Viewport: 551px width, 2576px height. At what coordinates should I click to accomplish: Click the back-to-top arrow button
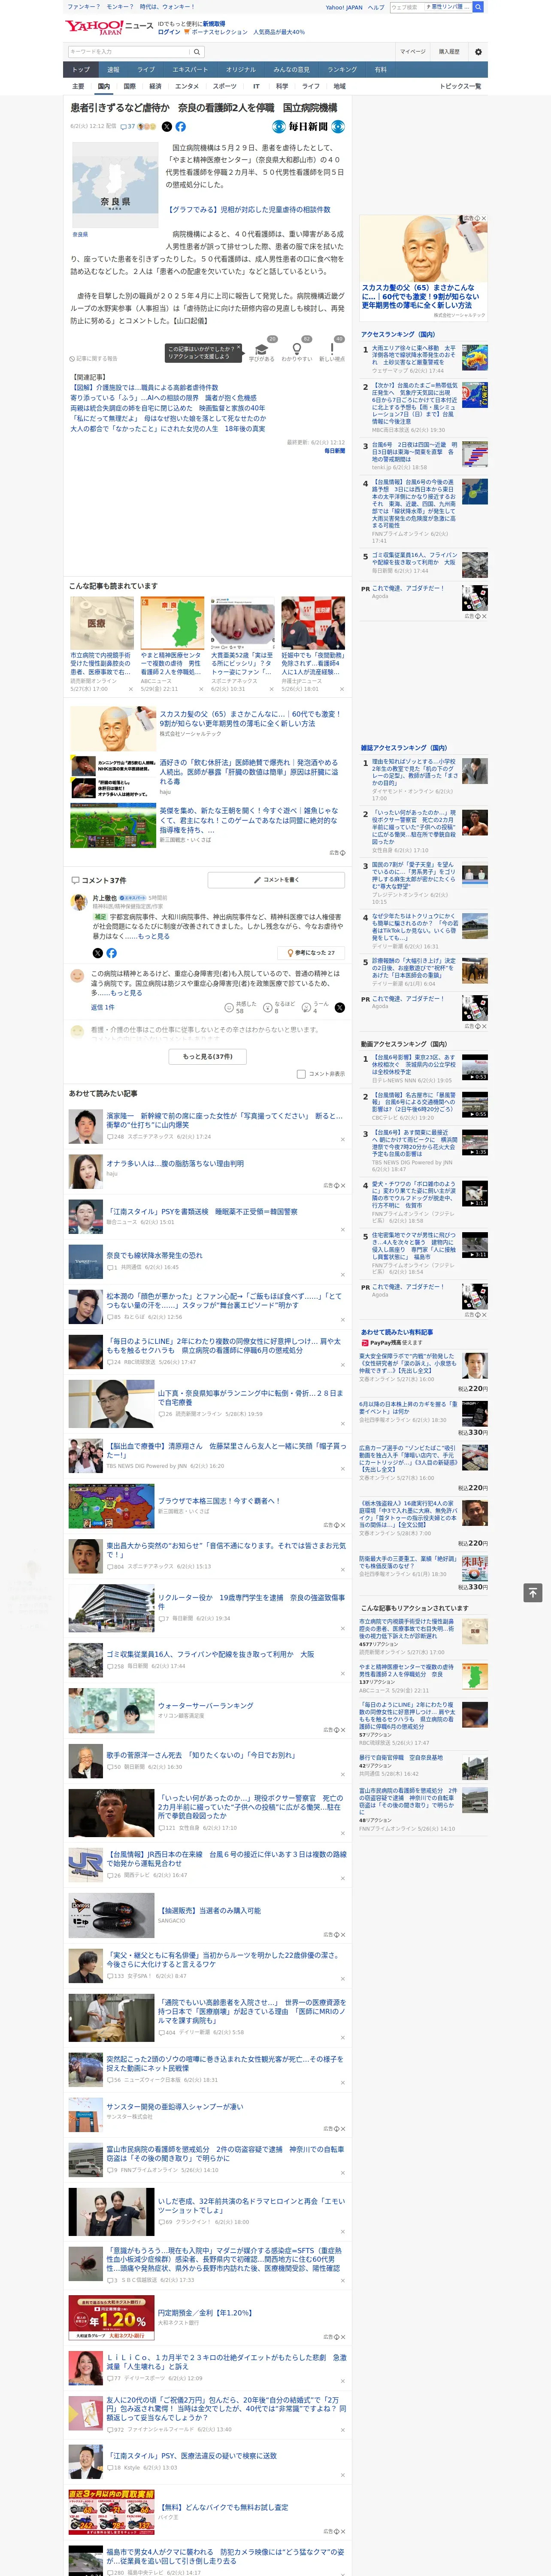coord(534,1592)
